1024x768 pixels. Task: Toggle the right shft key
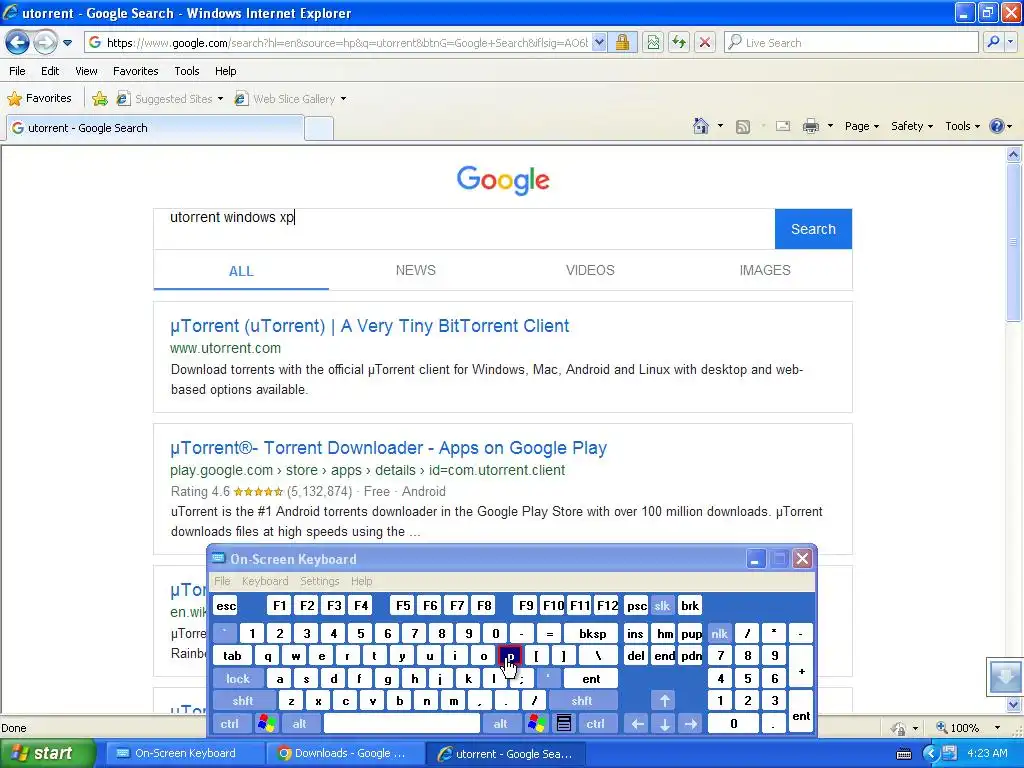point(582,701)
